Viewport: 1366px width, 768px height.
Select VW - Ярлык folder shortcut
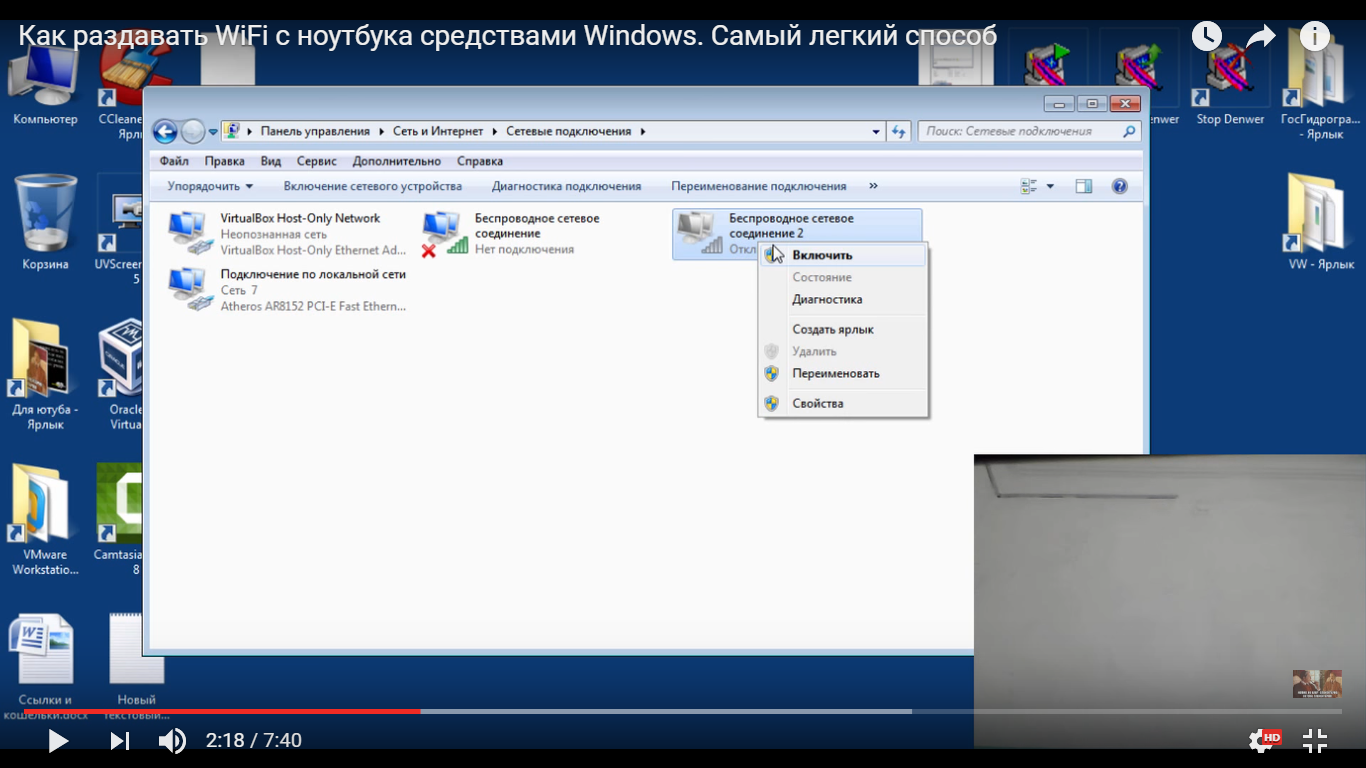tap(1320, 222)
